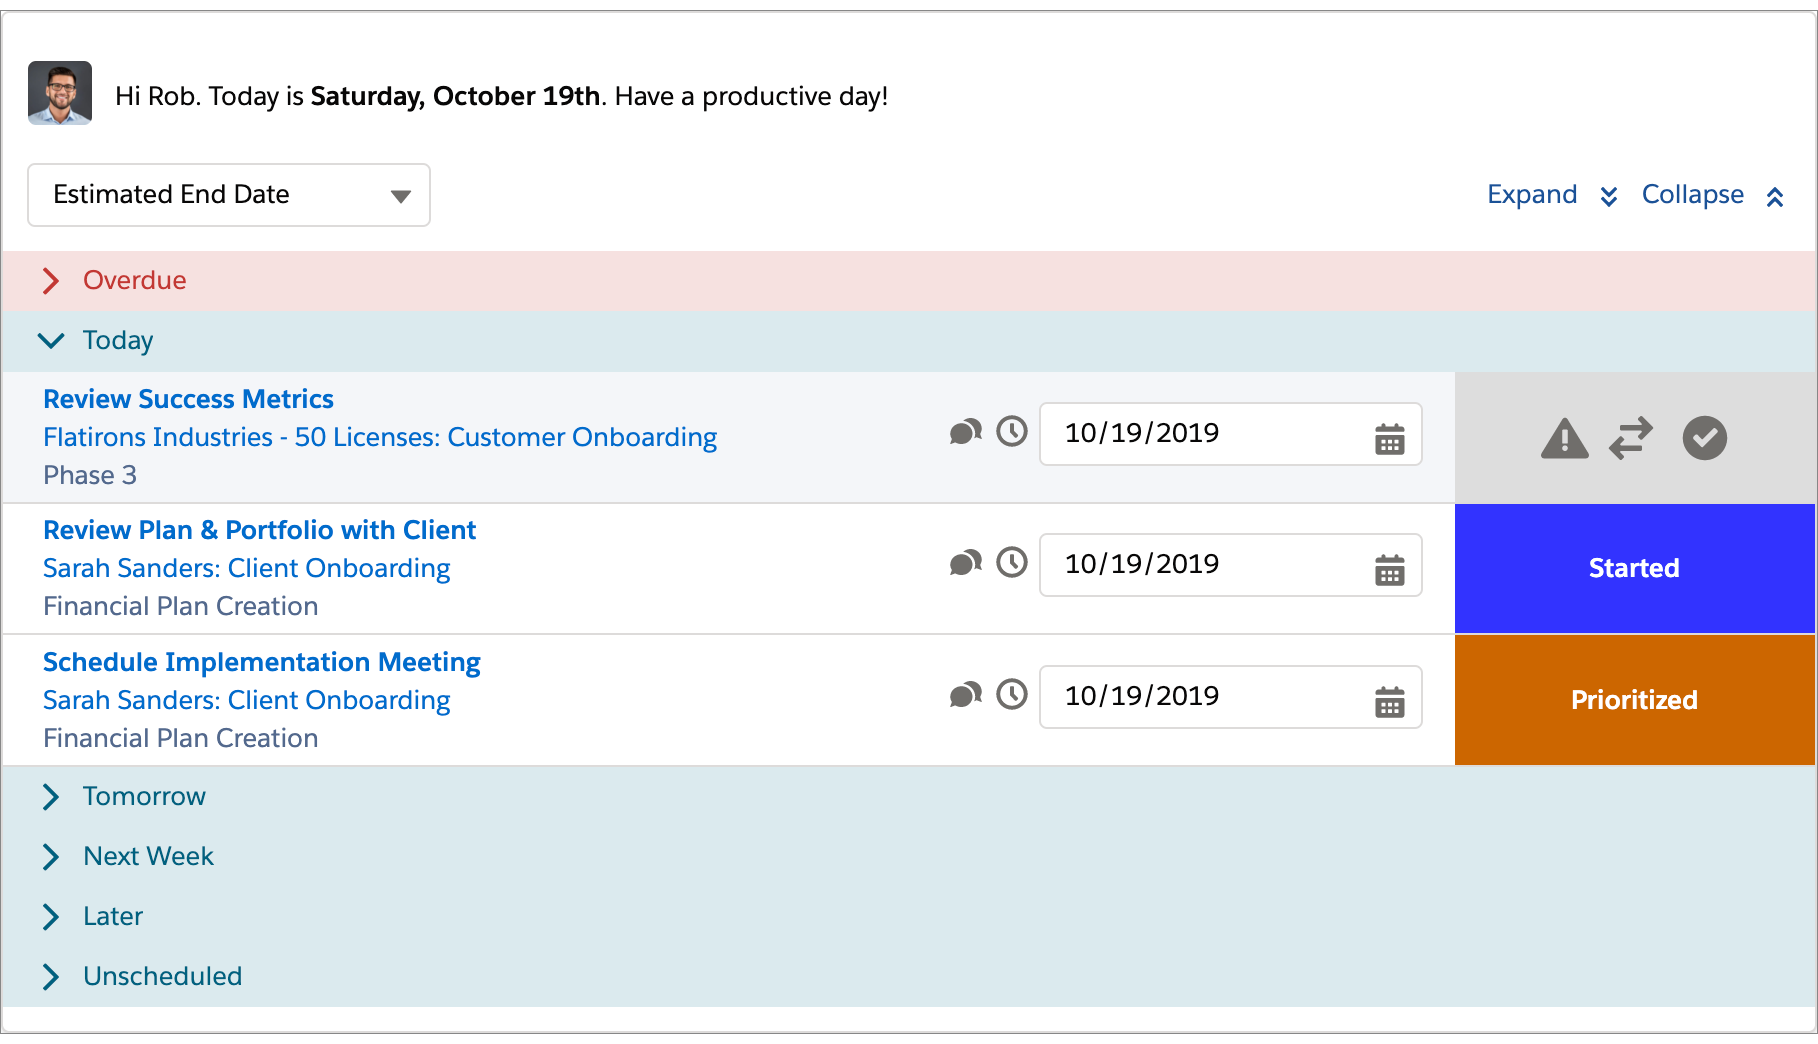Open the Review Success Metrics task
Viewport: 1818px width, 1044px height.
coord(188,398)
